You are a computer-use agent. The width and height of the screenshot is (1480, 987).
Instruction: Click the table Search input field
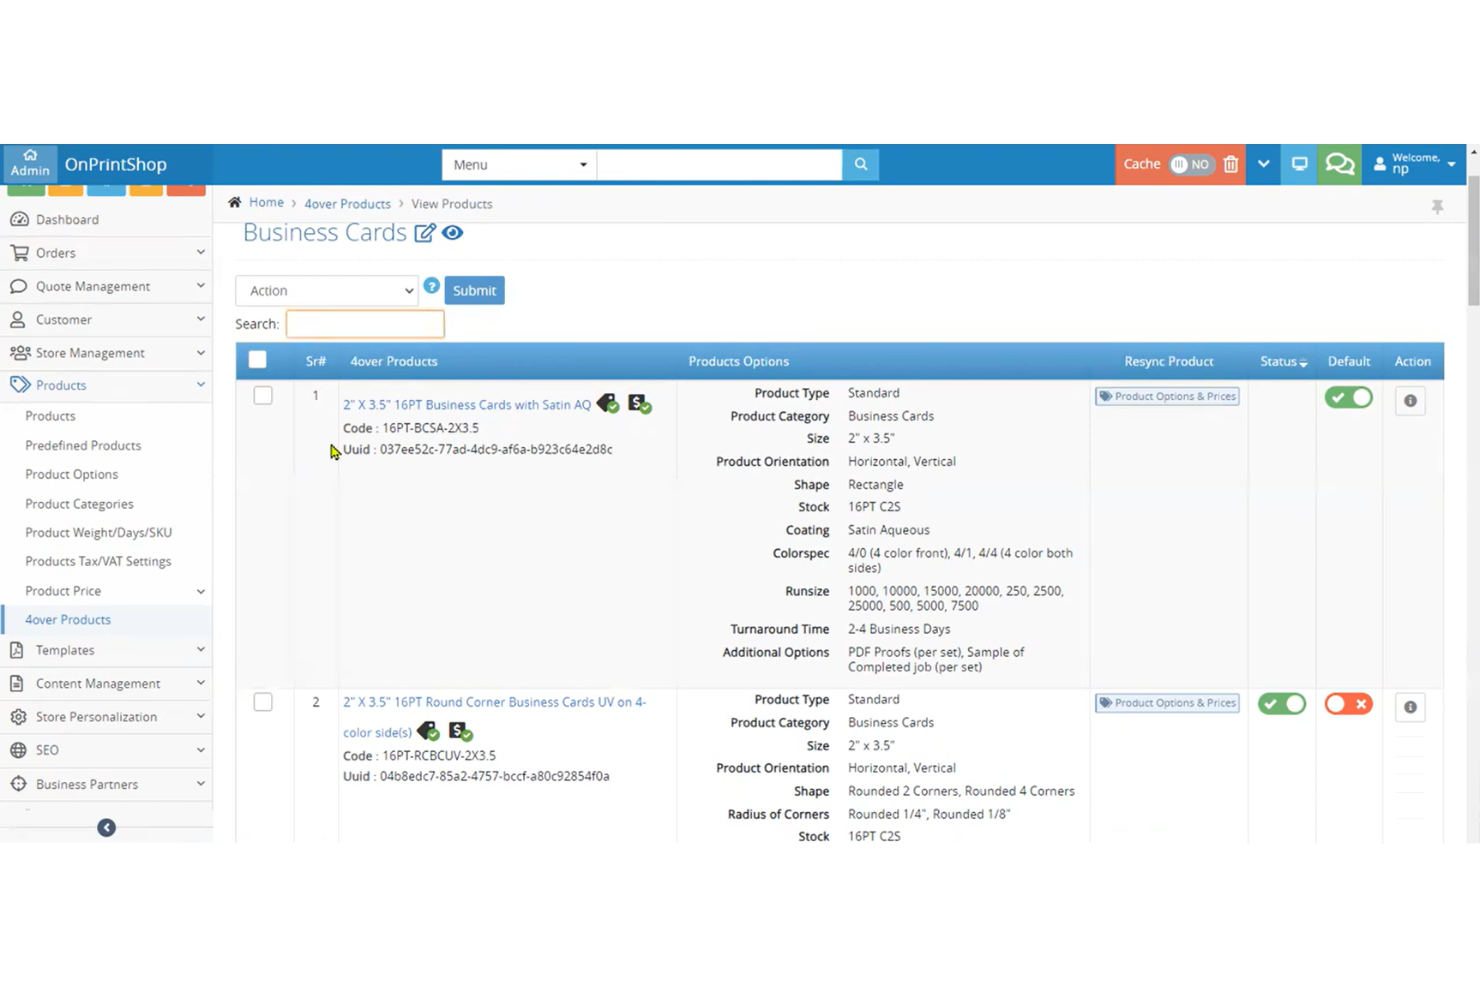pos(365,324)
